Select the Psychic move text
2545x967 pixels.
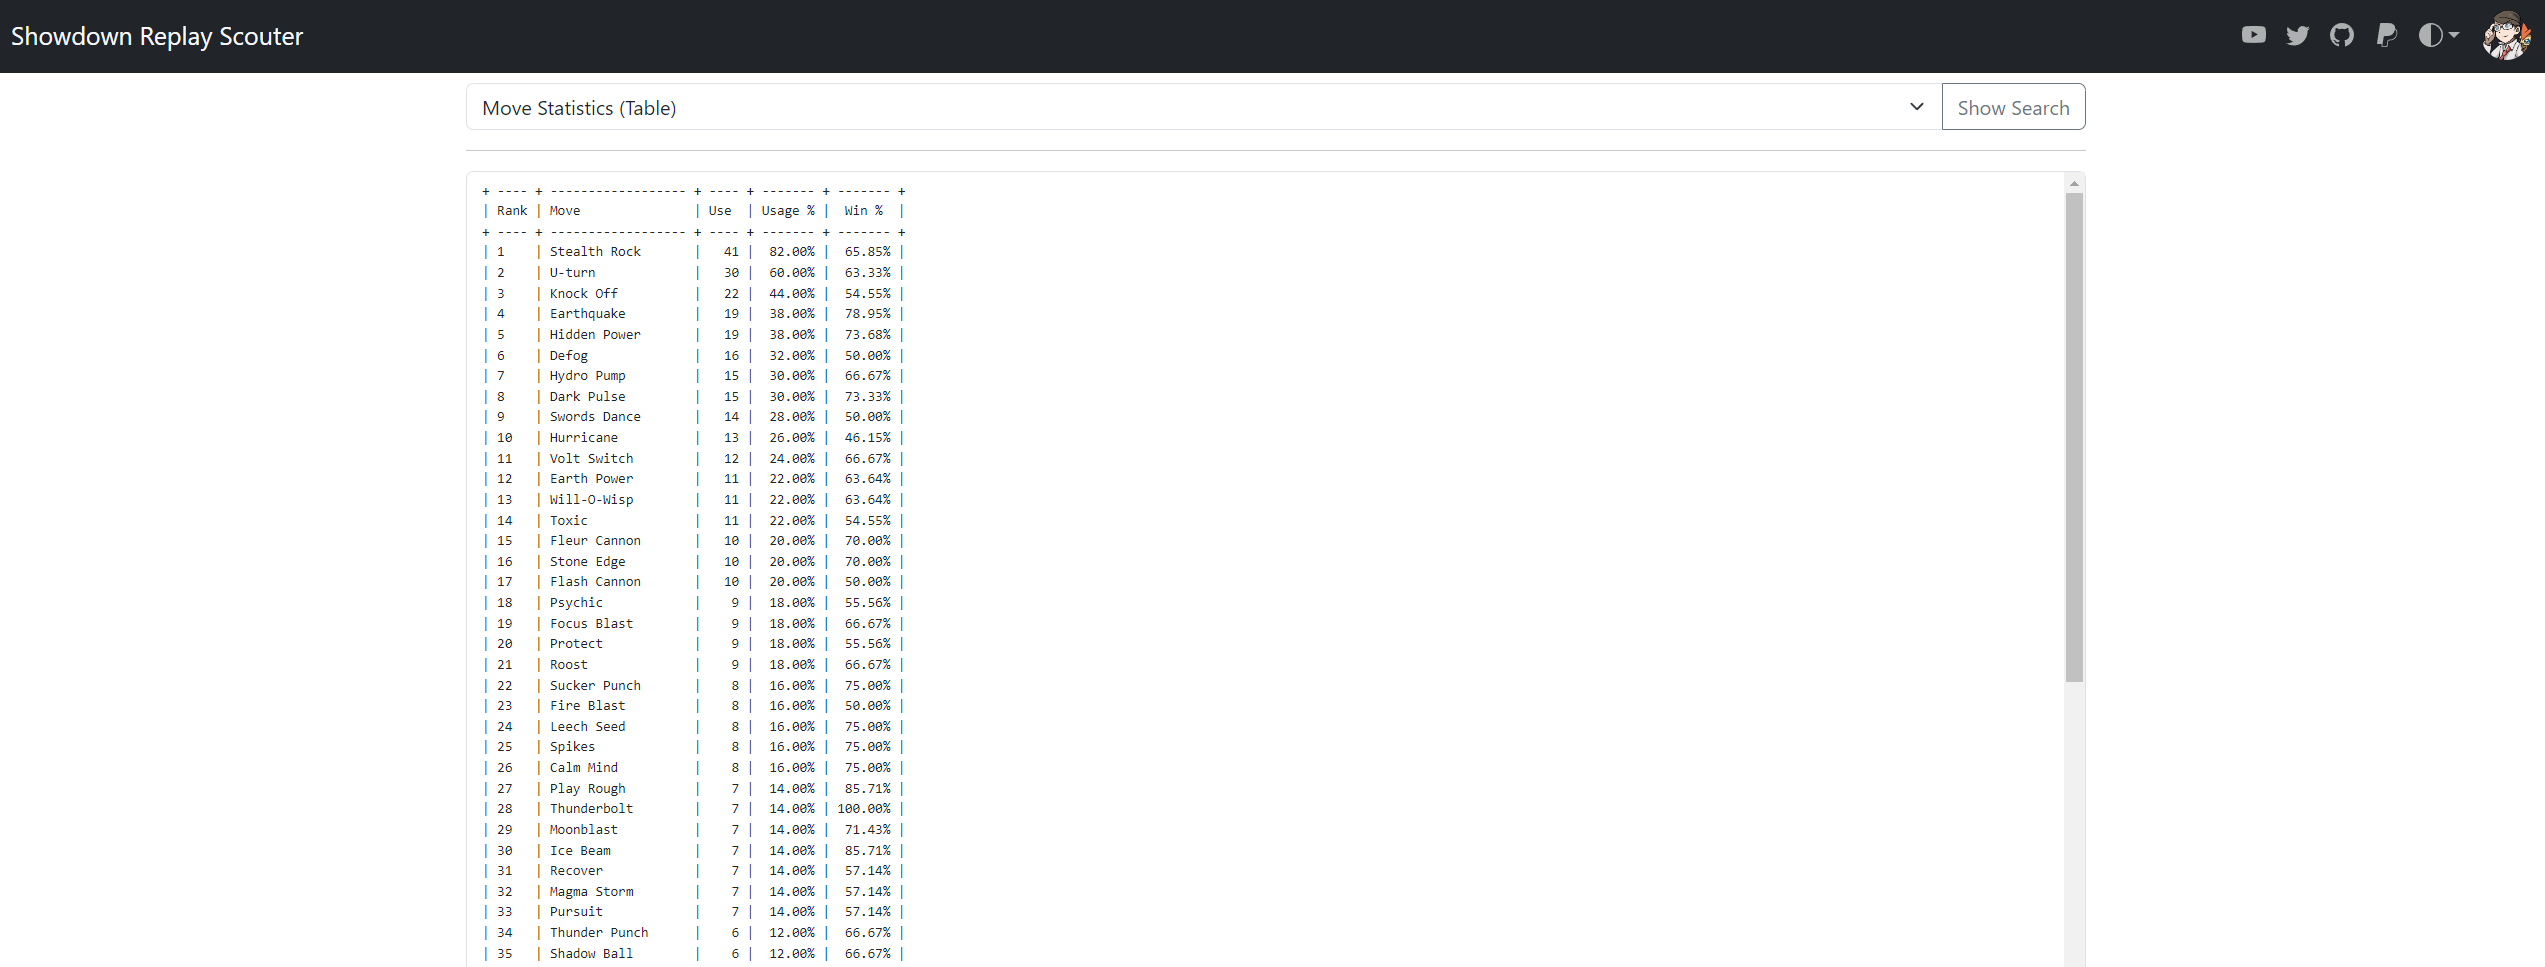[576, 603]
